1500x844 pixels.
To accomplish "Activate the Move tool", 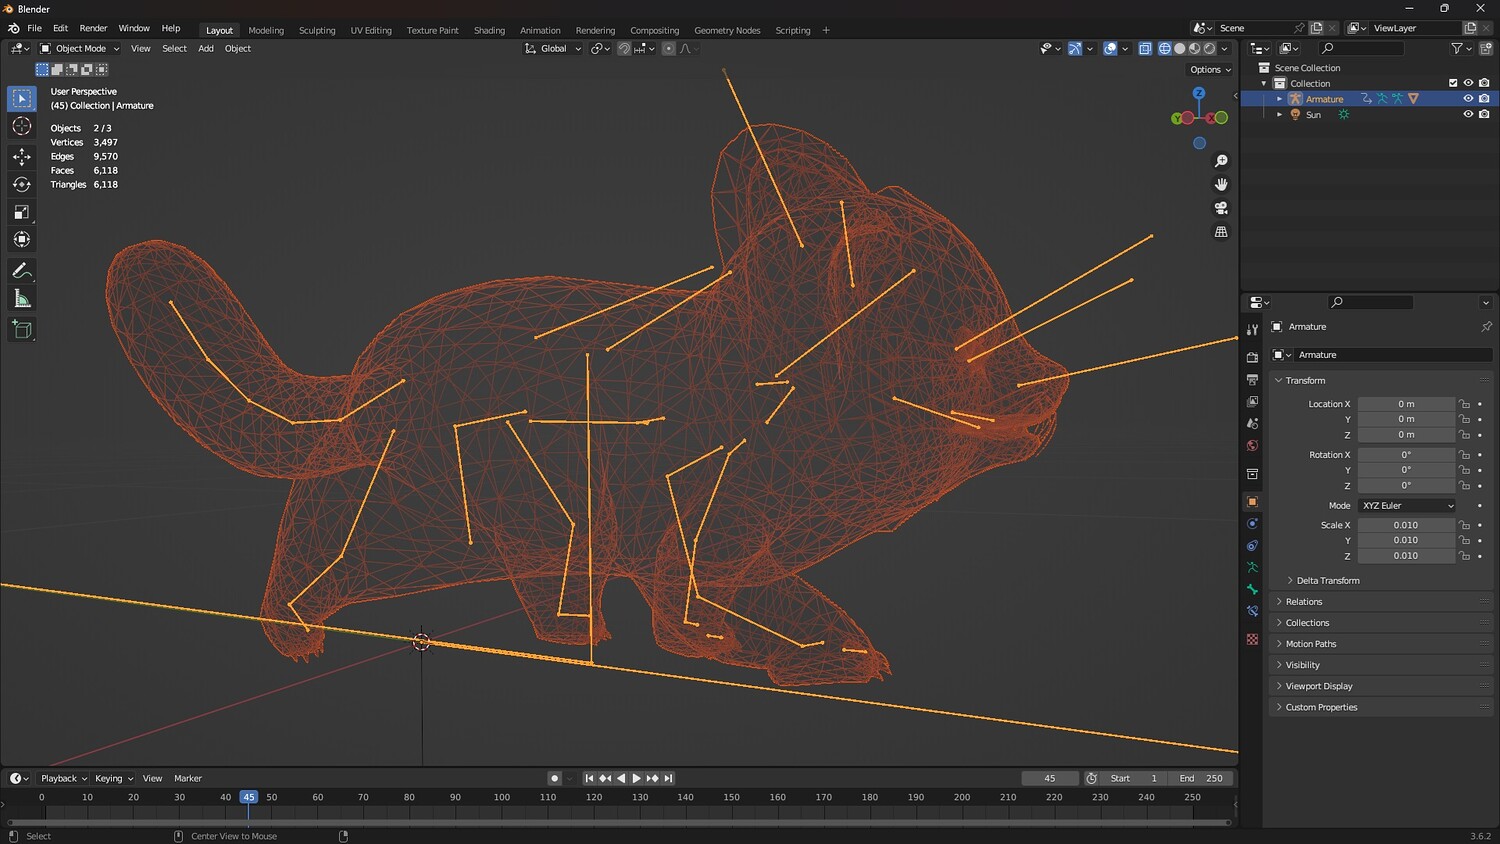I will pyautogui.click(x=21, y=156).
